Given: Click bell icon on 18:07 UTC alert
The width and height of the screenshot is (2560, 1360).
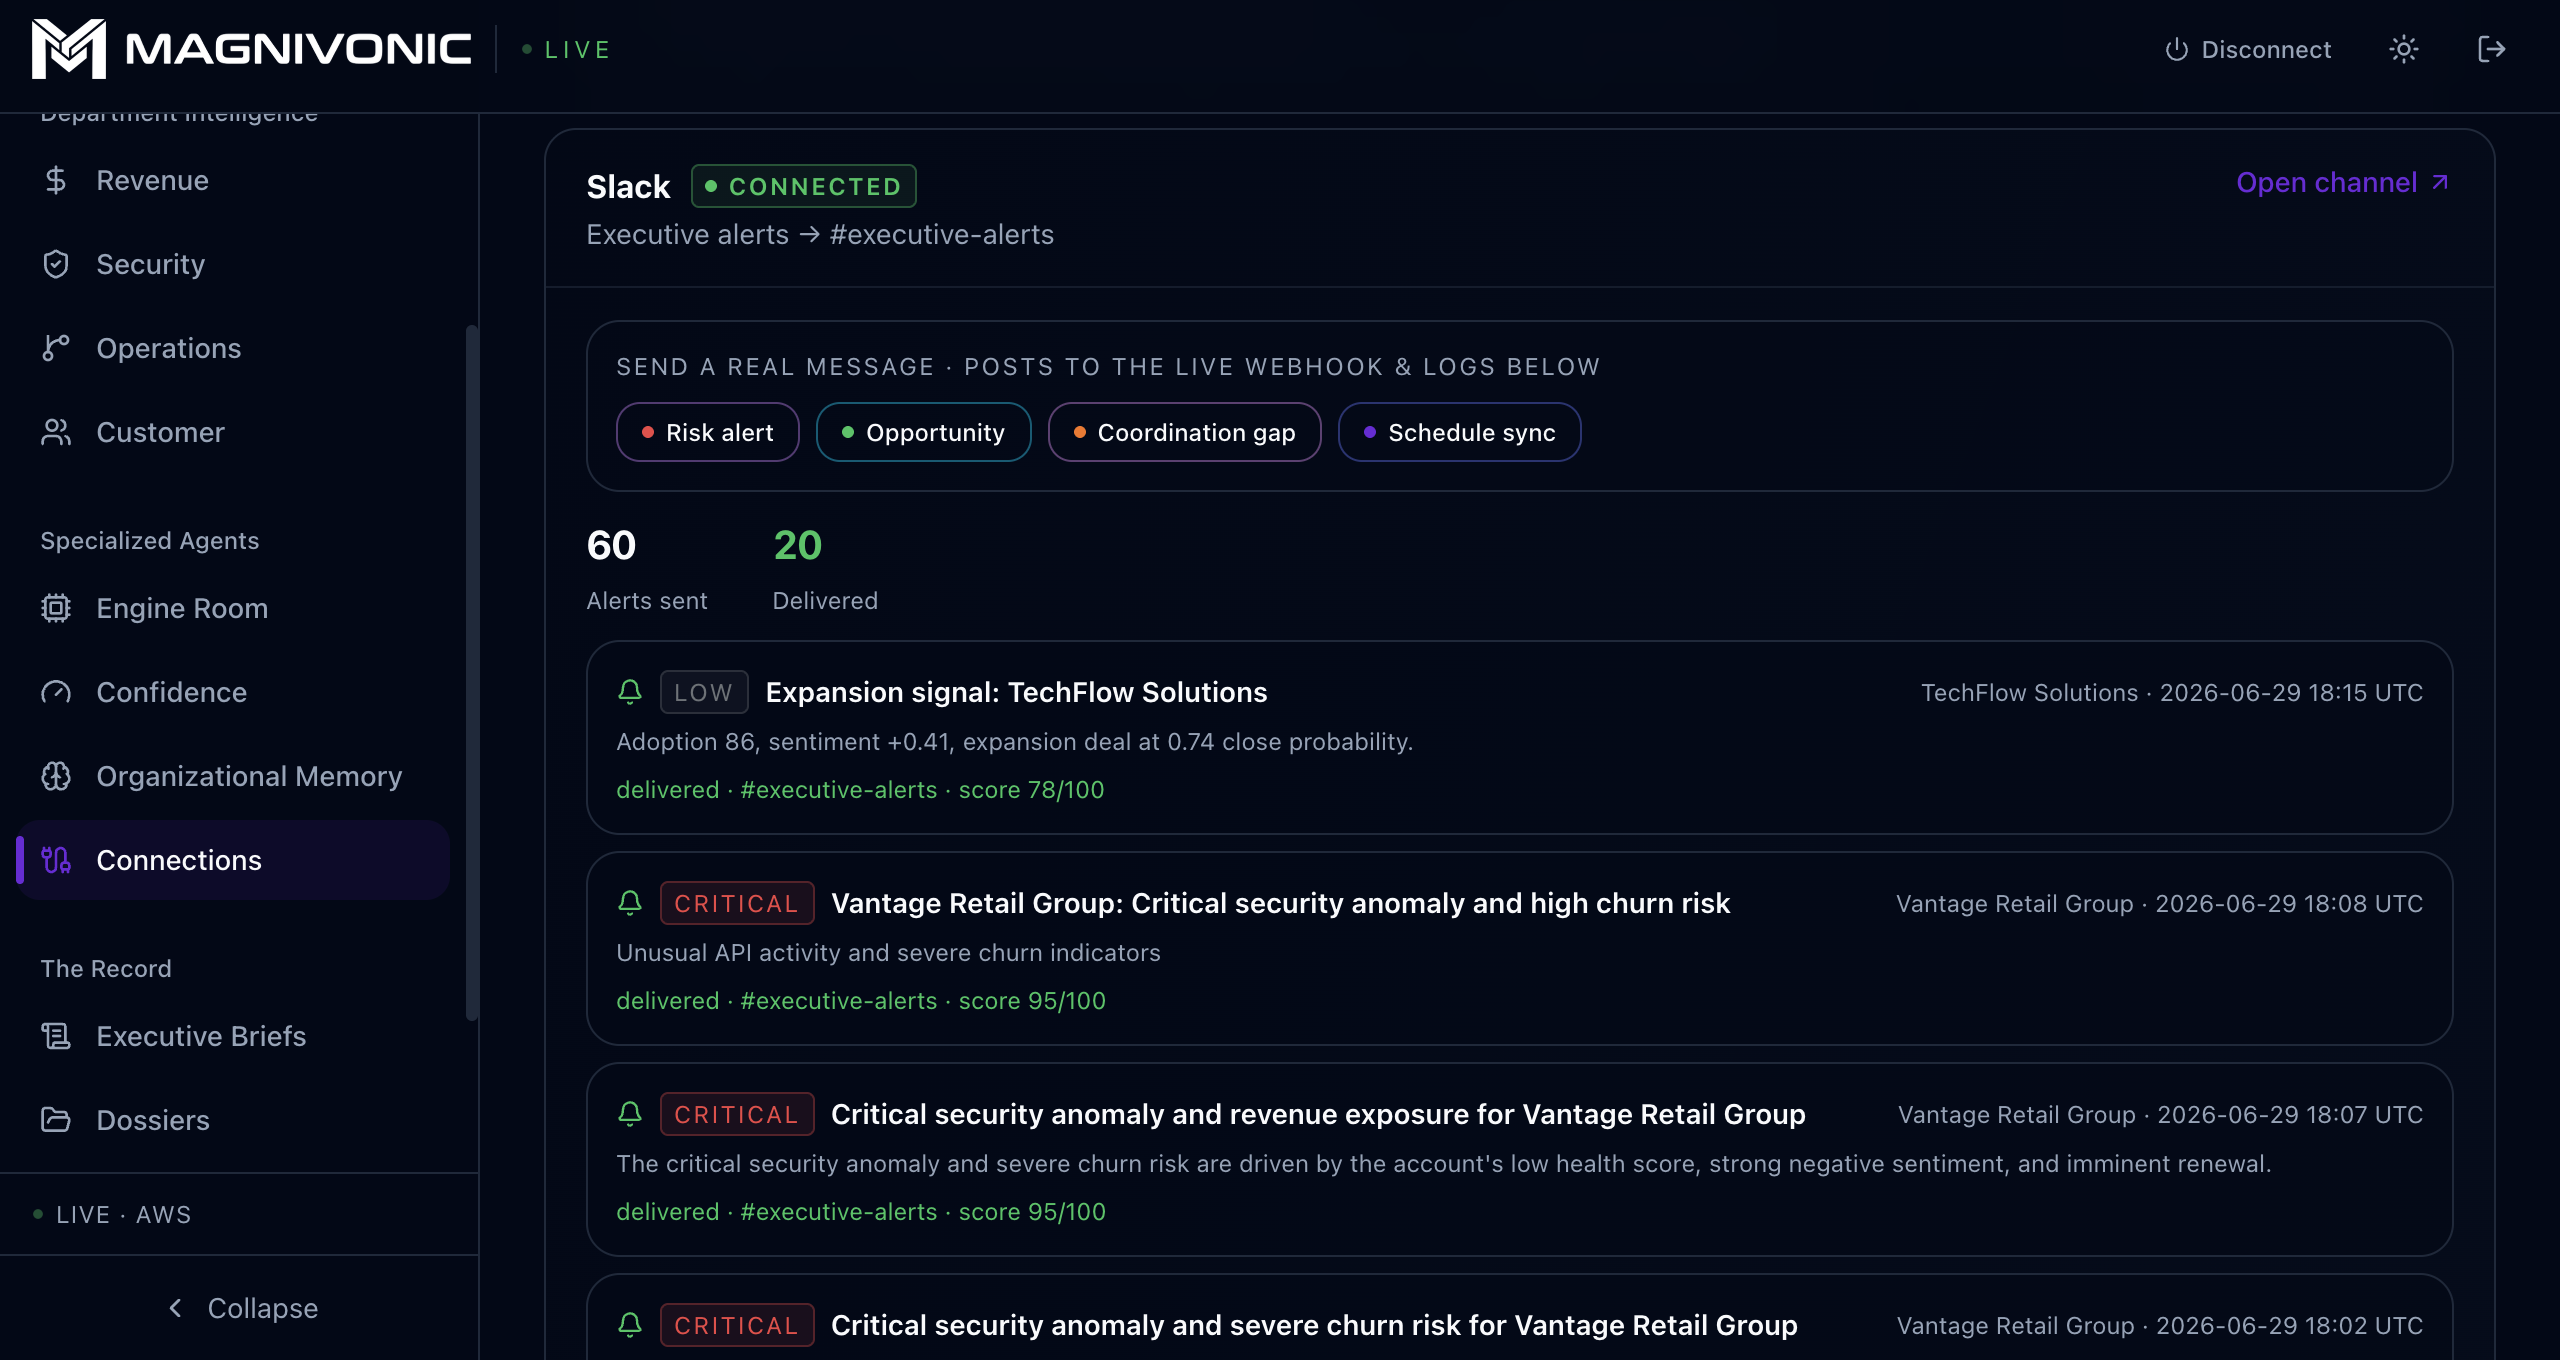Looking at the screenshot, I should tap(629, 1114).
